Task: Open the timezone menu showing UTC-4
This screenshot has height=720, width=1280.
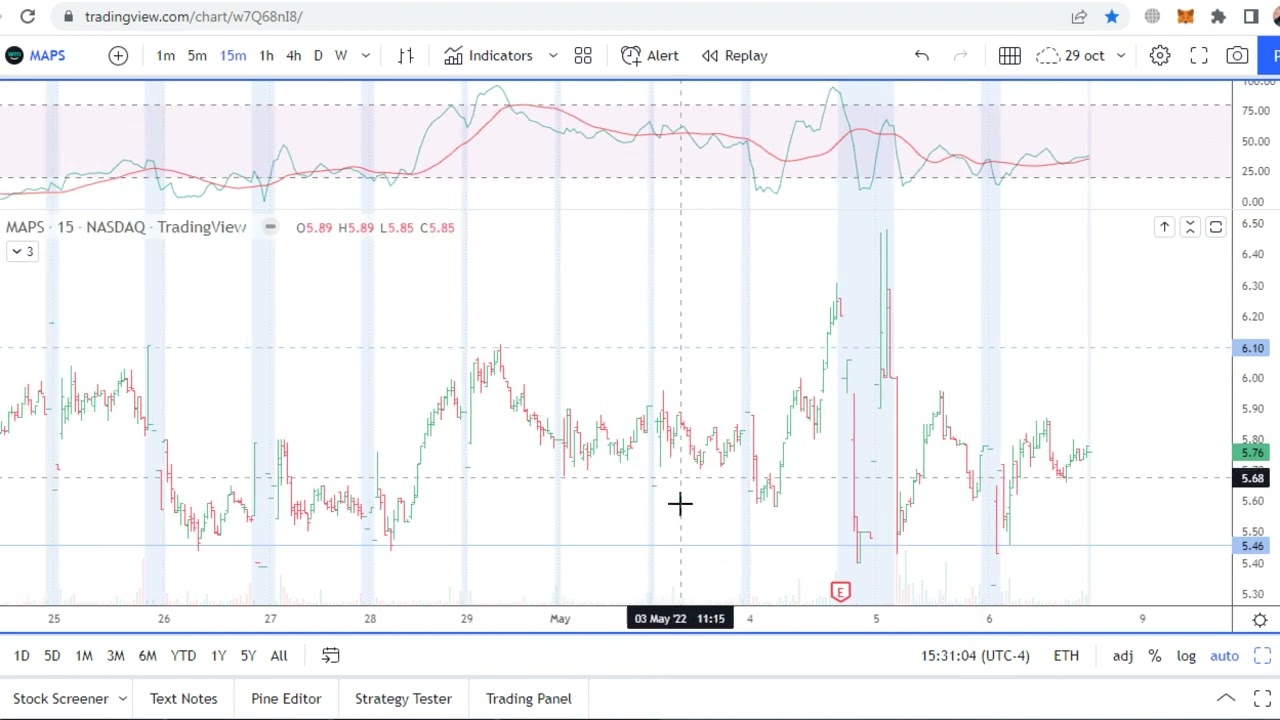Action: pyautogui.click(x=975, y=656)
